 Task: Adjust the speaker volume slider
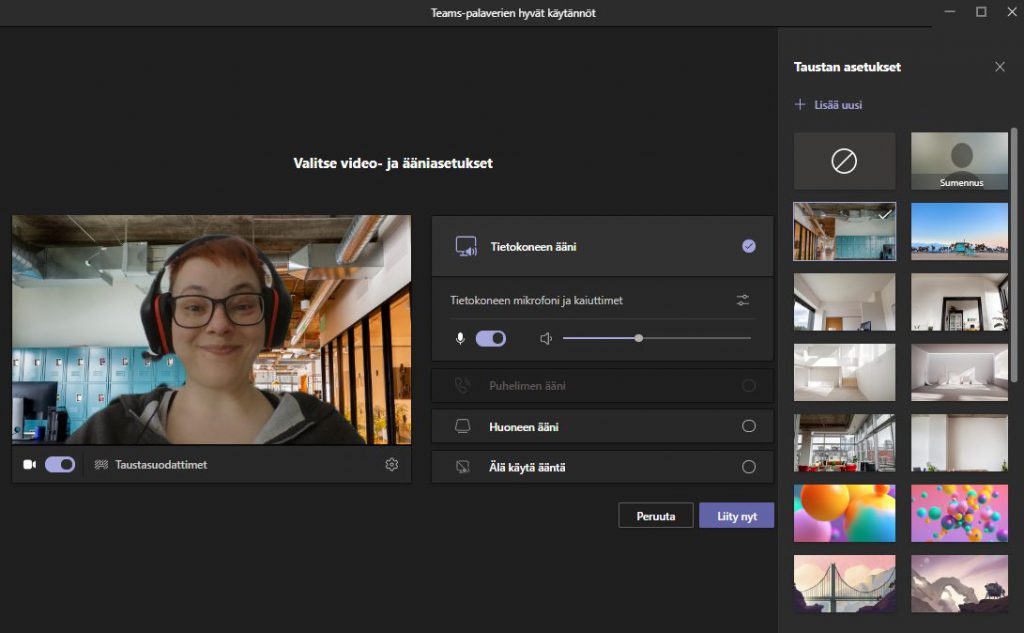656,338
